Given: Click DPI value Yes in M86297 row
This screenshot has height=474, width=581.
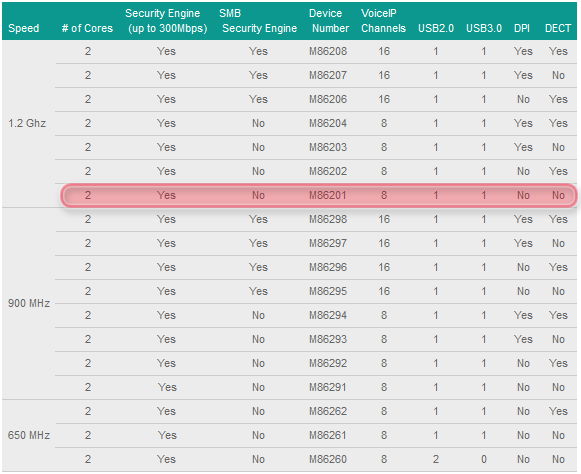Looking at the screenshot, I should point(523,243).
